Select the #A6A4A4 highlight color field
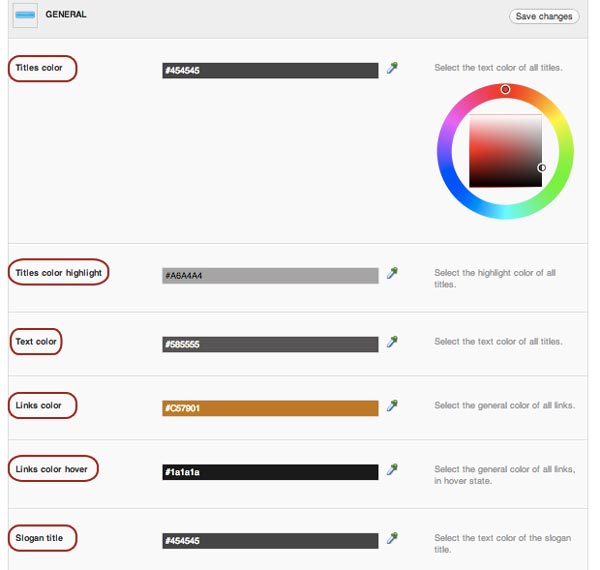600x570 pixels. pos(270,276)
